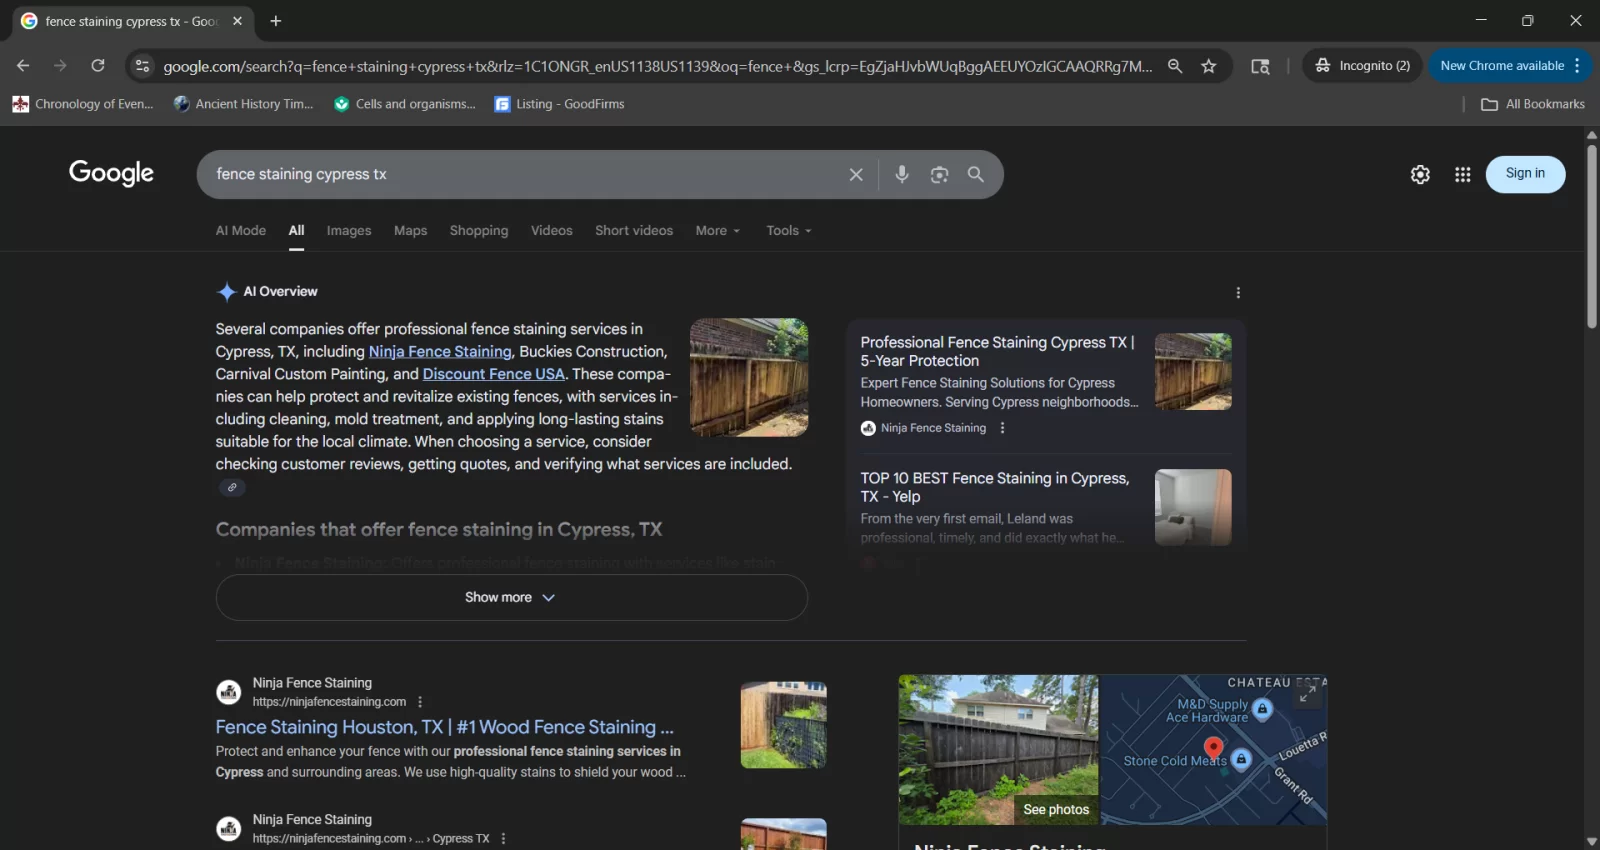
Task: Open quick settings gear icon
Action: coord(1420,175)
